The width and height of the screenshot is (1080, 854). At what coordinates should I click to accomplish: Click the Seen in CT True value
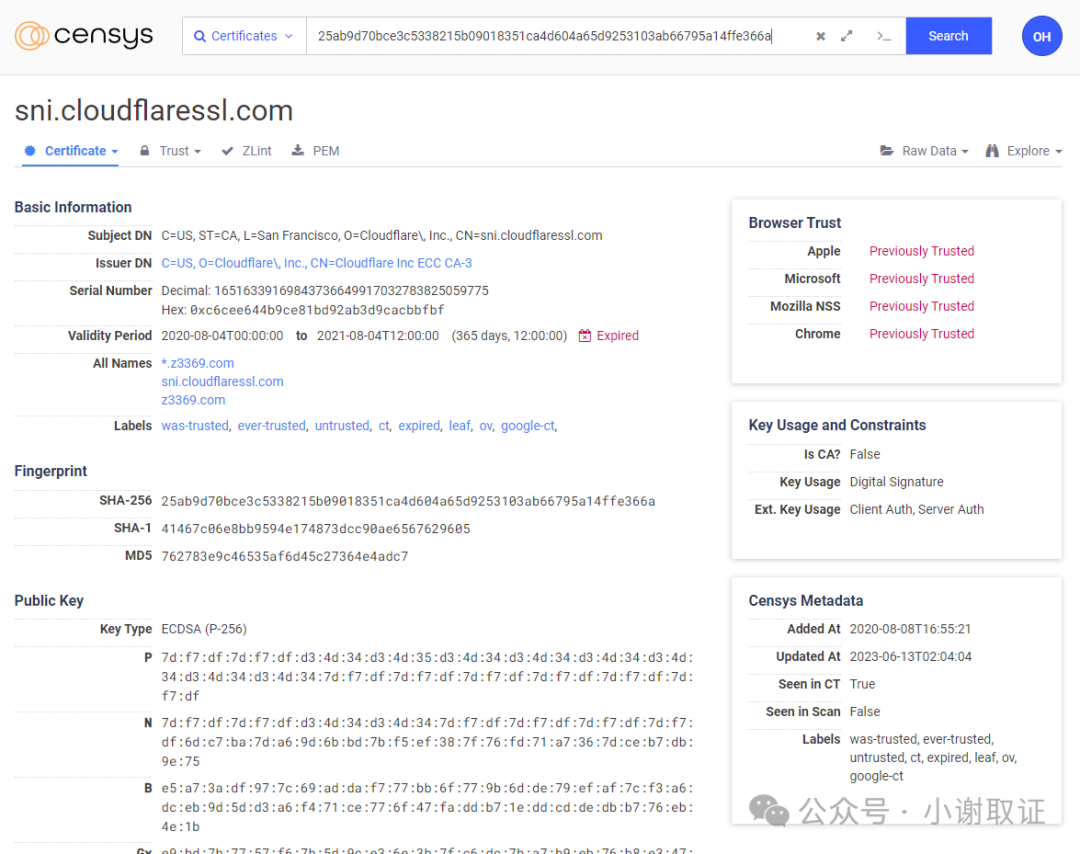[x=862, y=684]
